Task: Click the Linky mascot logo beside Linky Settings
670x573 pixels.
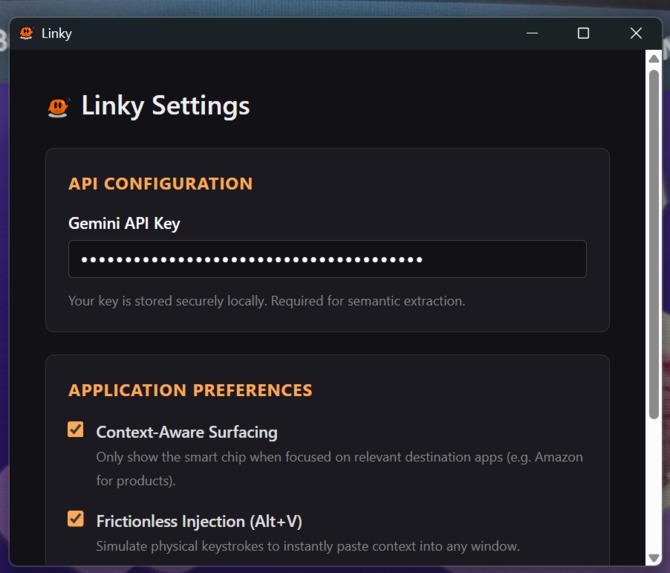Action: coord(59,107)
